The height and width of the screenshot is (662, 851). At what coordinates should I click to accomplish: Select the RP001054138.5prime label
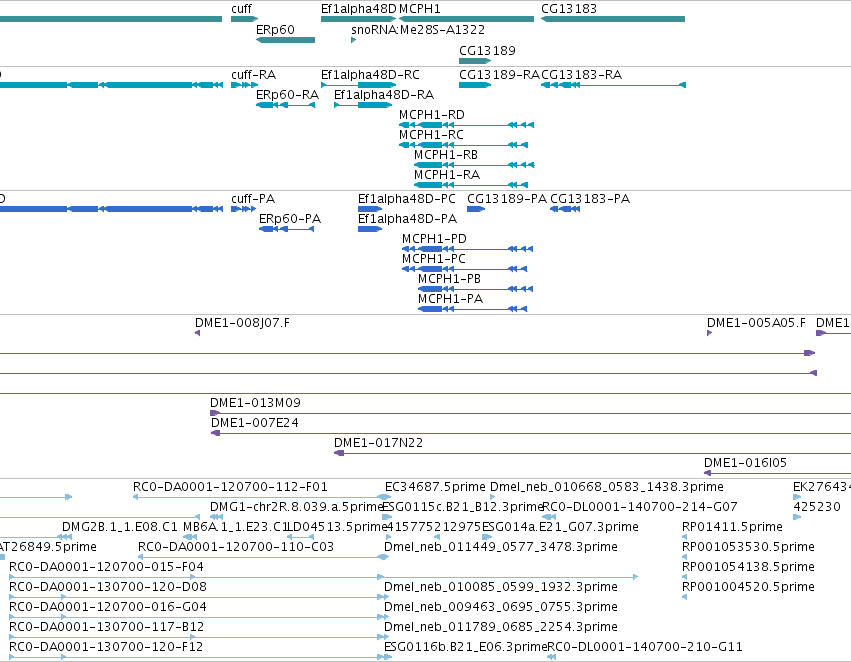coord(748,568)
